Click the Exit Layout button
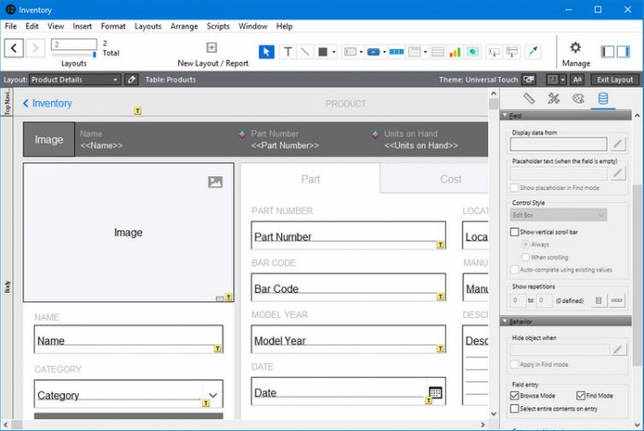This screenshot has height=431, width=644. (614, 79)
